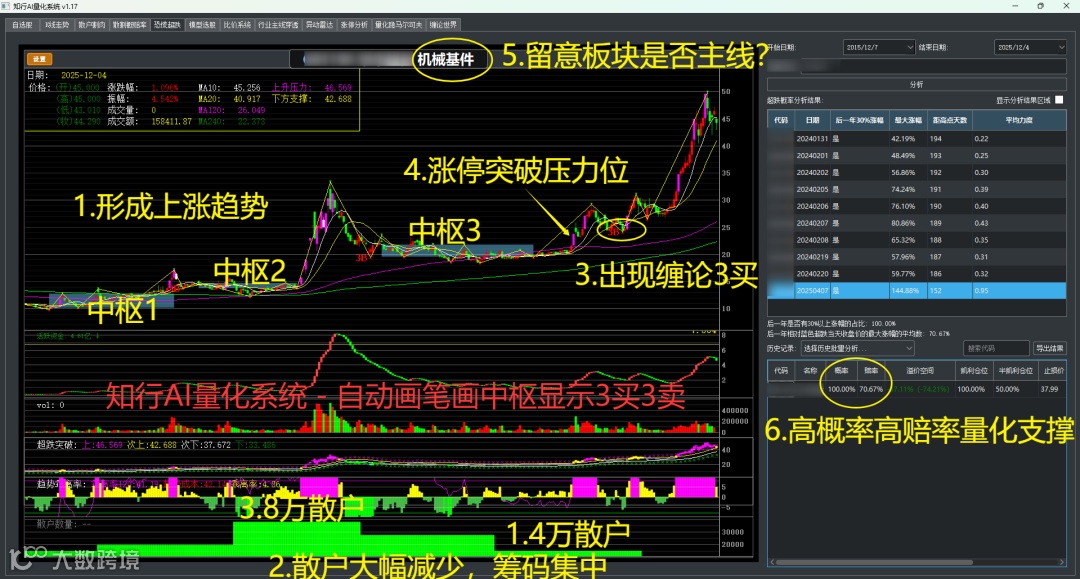The width and height of the screenshot is (1080, 579).
Task: Select the row dated 20240201
Action: [916, 156]
